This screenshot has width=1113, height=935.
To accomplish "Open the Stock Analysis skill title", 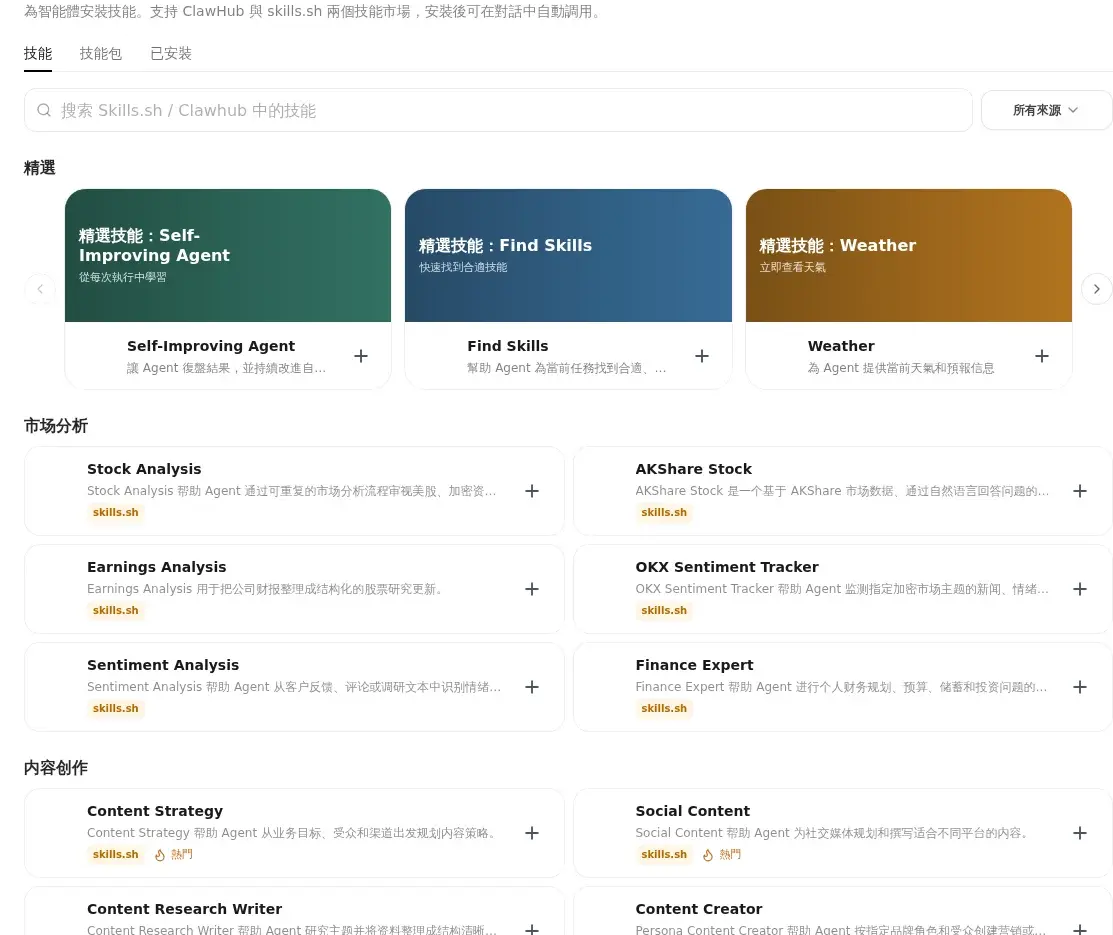I will [144, 469].
